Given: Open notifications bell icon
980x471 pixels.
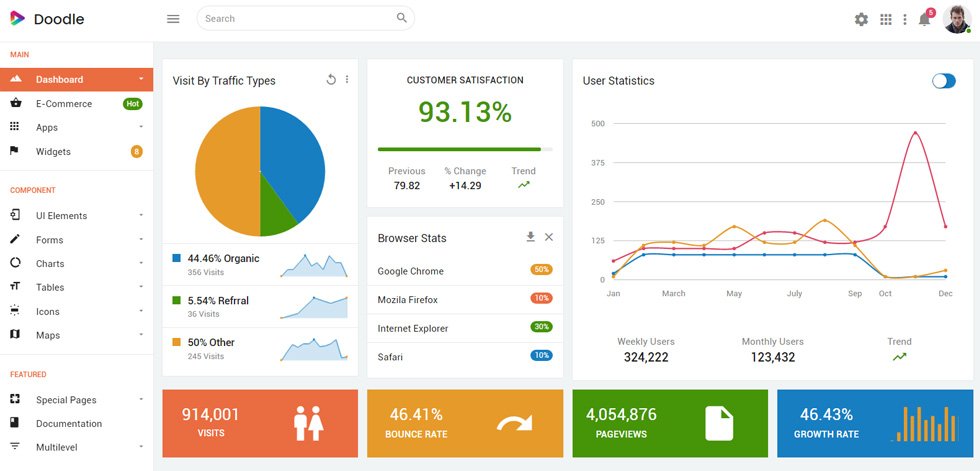Looking at the screenshot, I should 924,19.
